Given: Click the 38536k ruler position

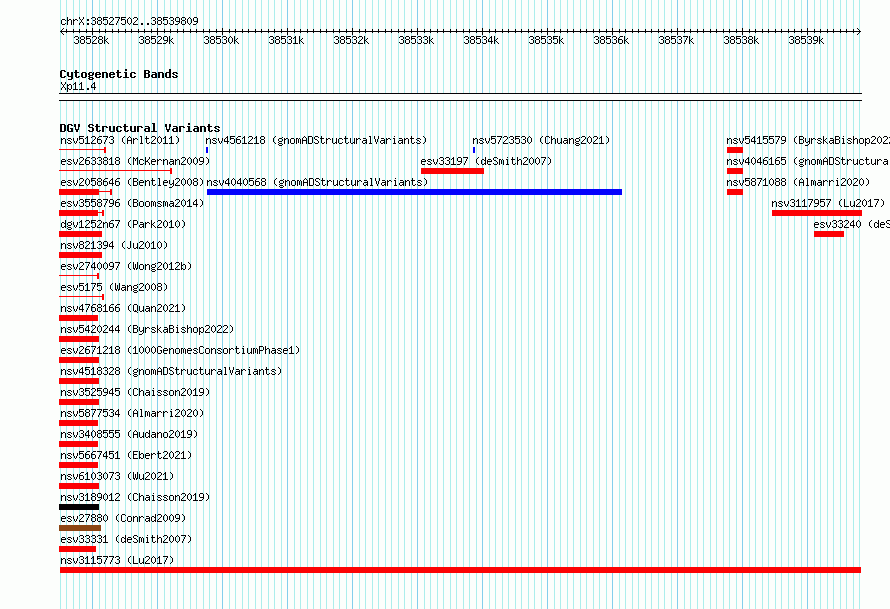Looking at the screenshot, I should point(611,40).
